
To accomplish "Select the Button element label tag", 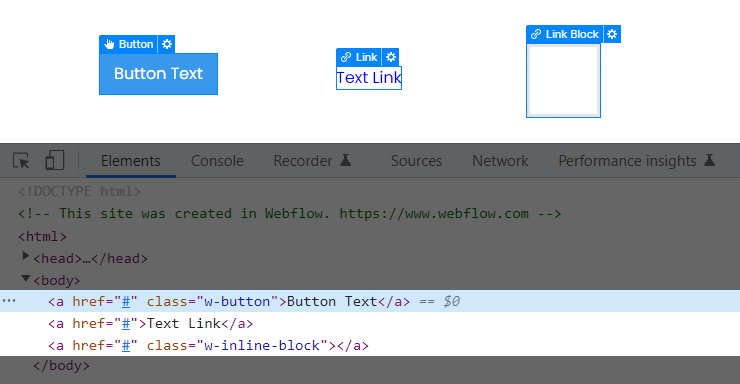I will [129, 44].
